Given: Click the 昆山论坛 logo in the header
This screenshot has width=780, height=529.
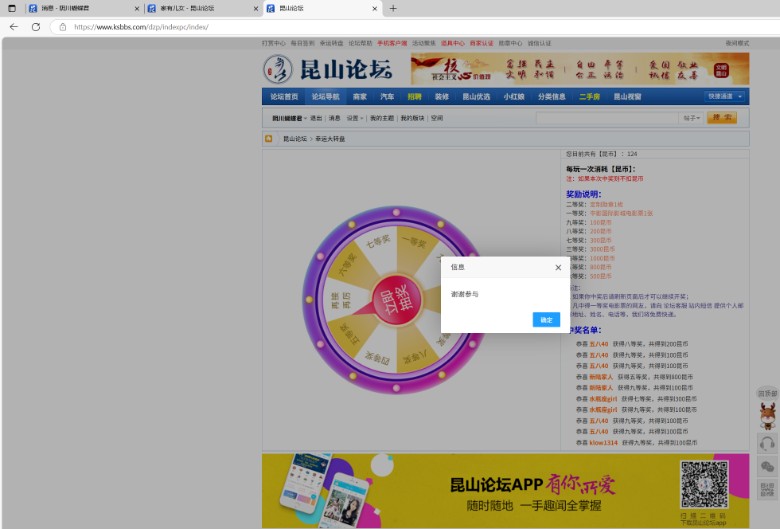Looking at the screenshot, I should [x=320, y=69].
